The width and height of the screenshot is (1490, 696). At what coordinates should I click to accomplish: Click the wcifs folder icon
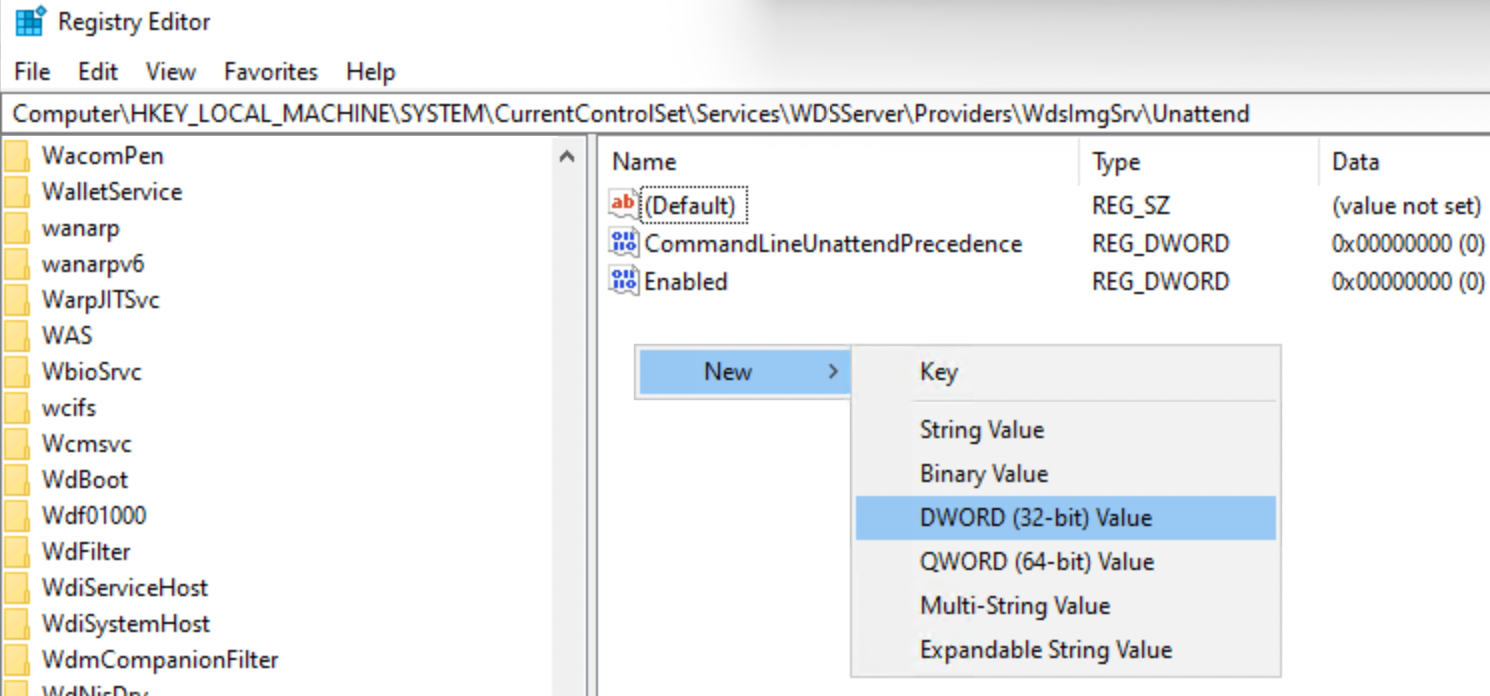coord(17,408)
